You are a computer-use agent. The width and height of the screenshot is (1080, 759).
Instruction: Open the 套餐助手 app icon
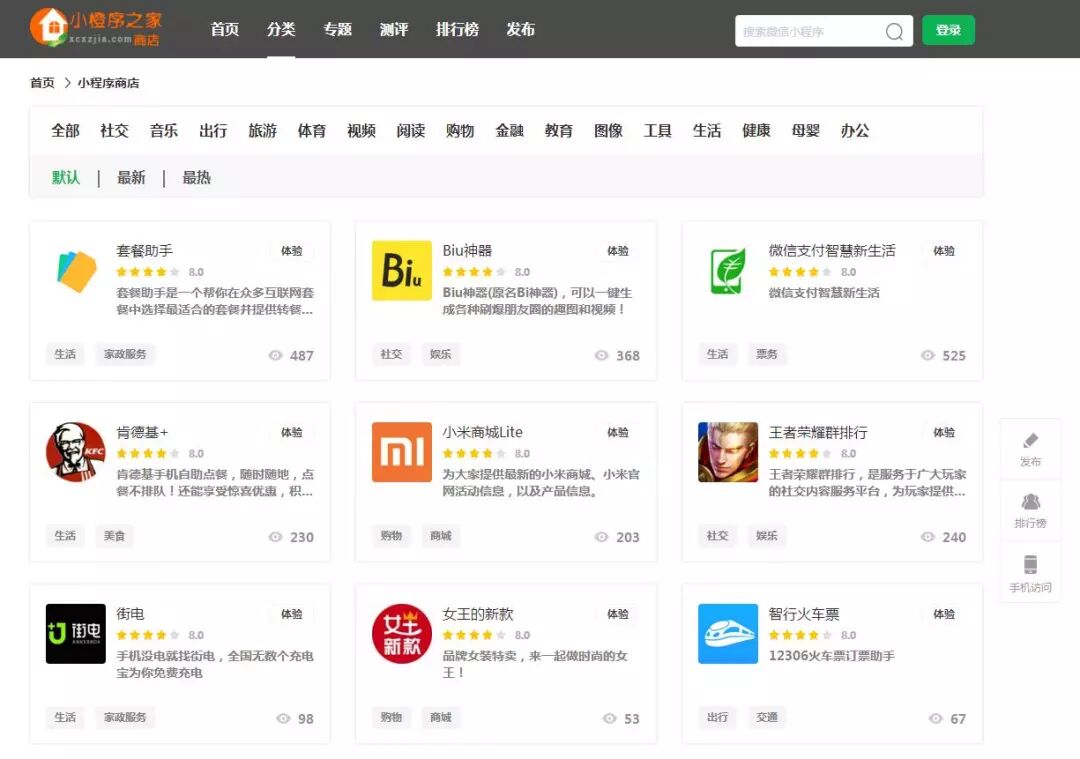point(76,271)
